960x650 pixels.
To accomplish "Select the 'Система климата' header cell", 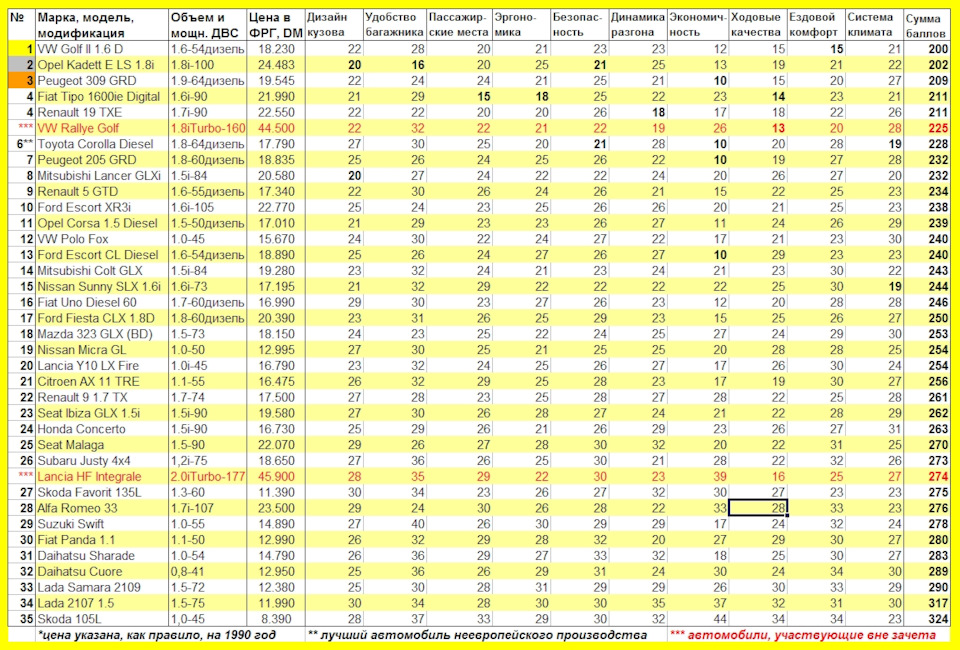I will tap(874, 25).
